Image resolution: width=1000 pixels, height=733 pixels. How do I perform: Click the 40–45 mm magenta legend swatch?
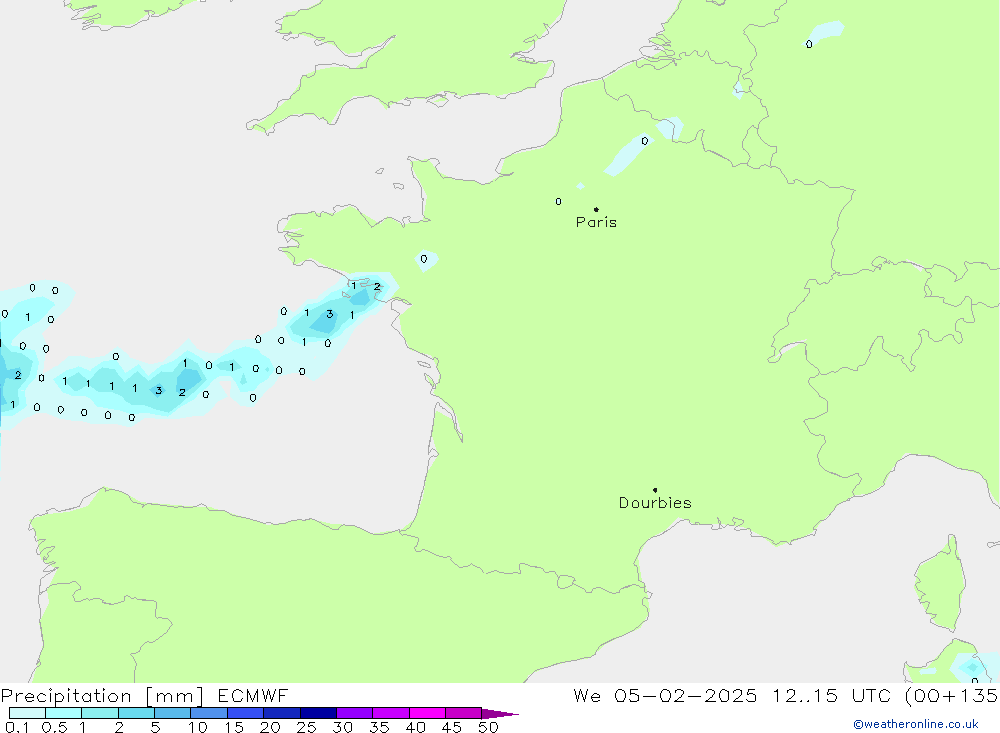[427, 713]
